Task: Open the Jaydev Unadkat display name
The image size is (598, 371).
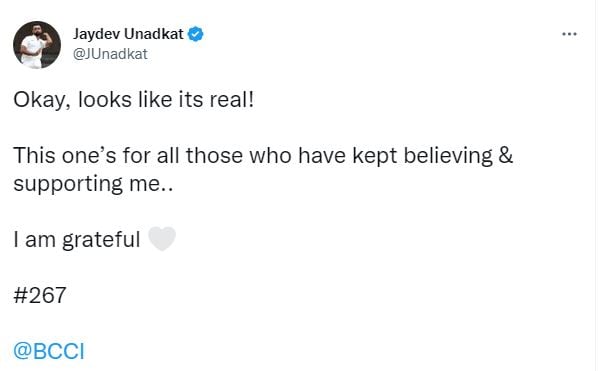Action: 128,34
